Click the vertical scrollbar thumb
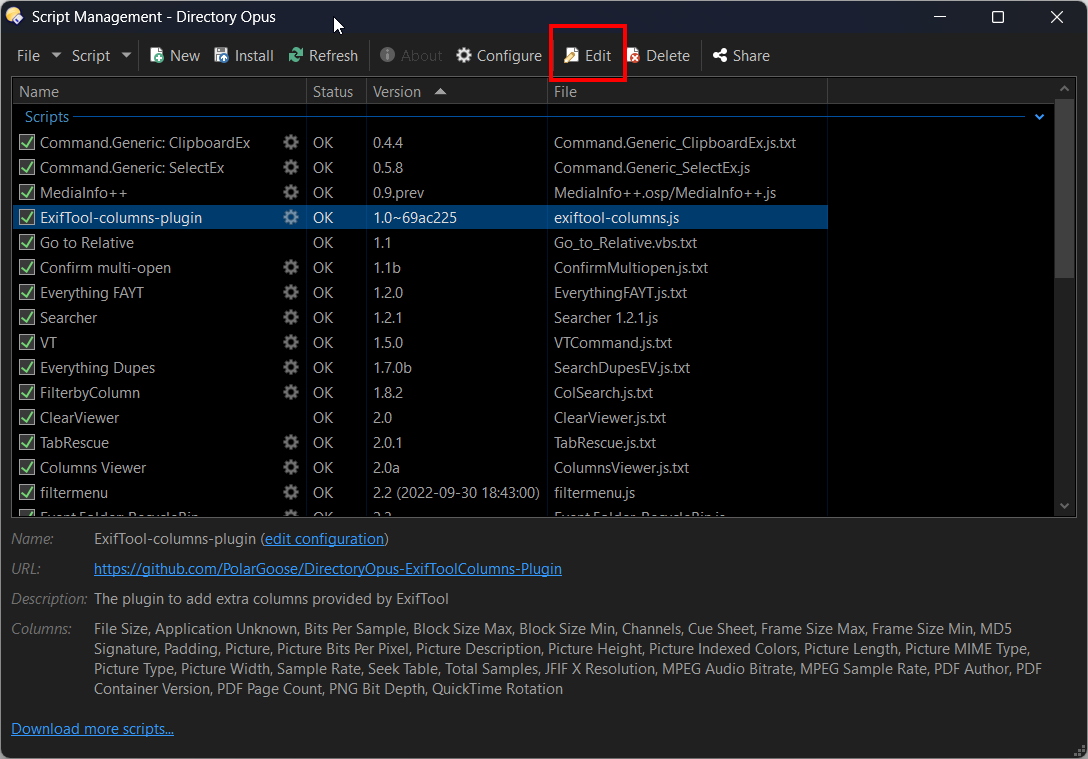Image resolution: width=1088 pixels, height=759 pixels. pos(1064,189)
